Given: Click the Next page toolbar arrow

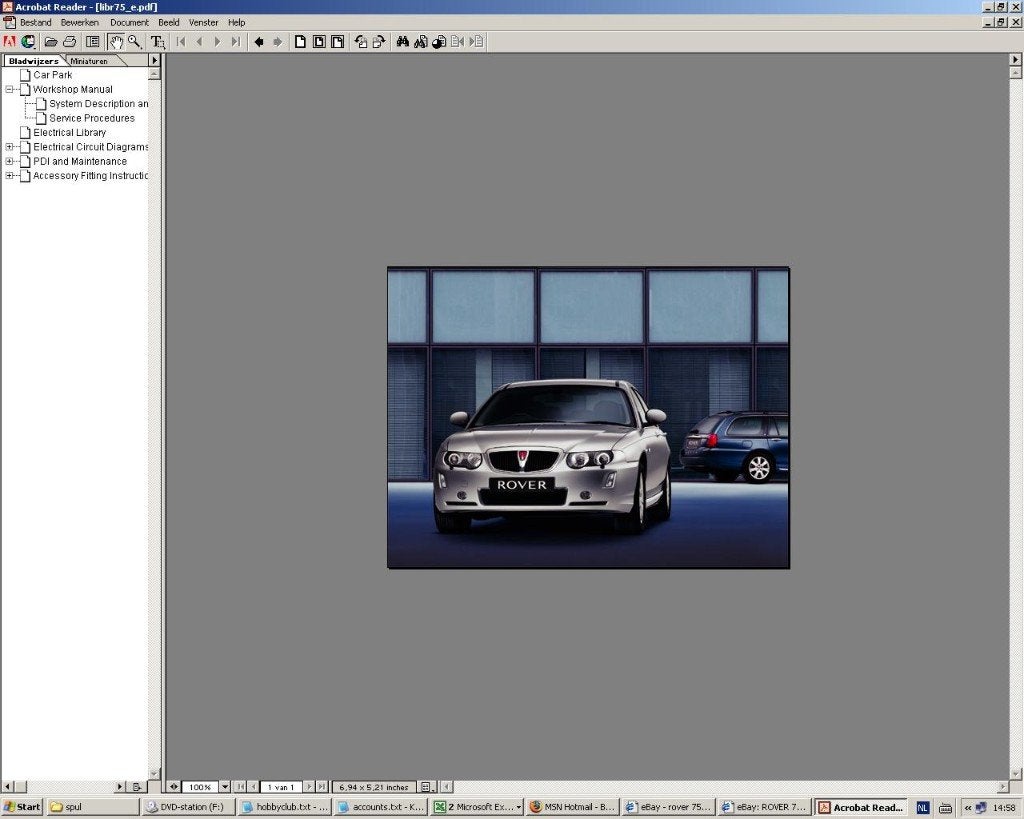Looking at the screenshot, I should [217, 42].
